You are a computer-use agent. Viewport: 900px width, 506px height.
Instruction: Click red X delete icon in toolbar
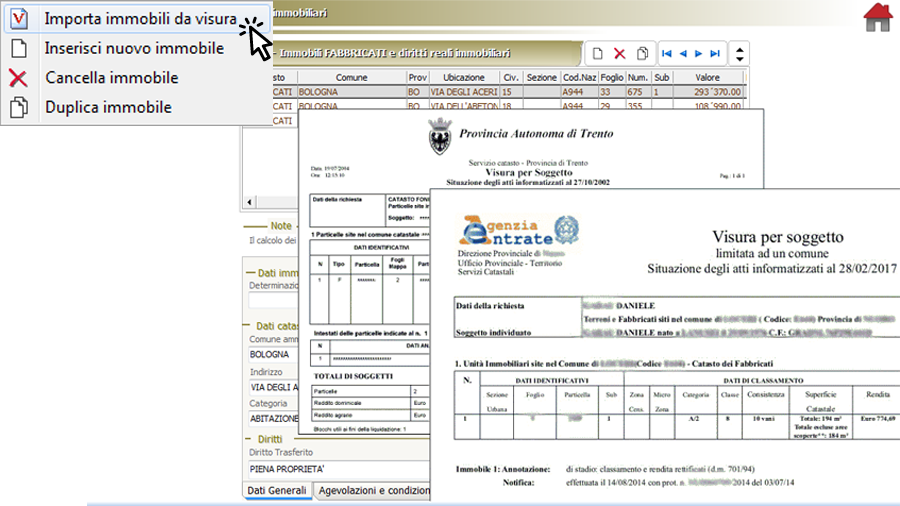pos(619,53)
